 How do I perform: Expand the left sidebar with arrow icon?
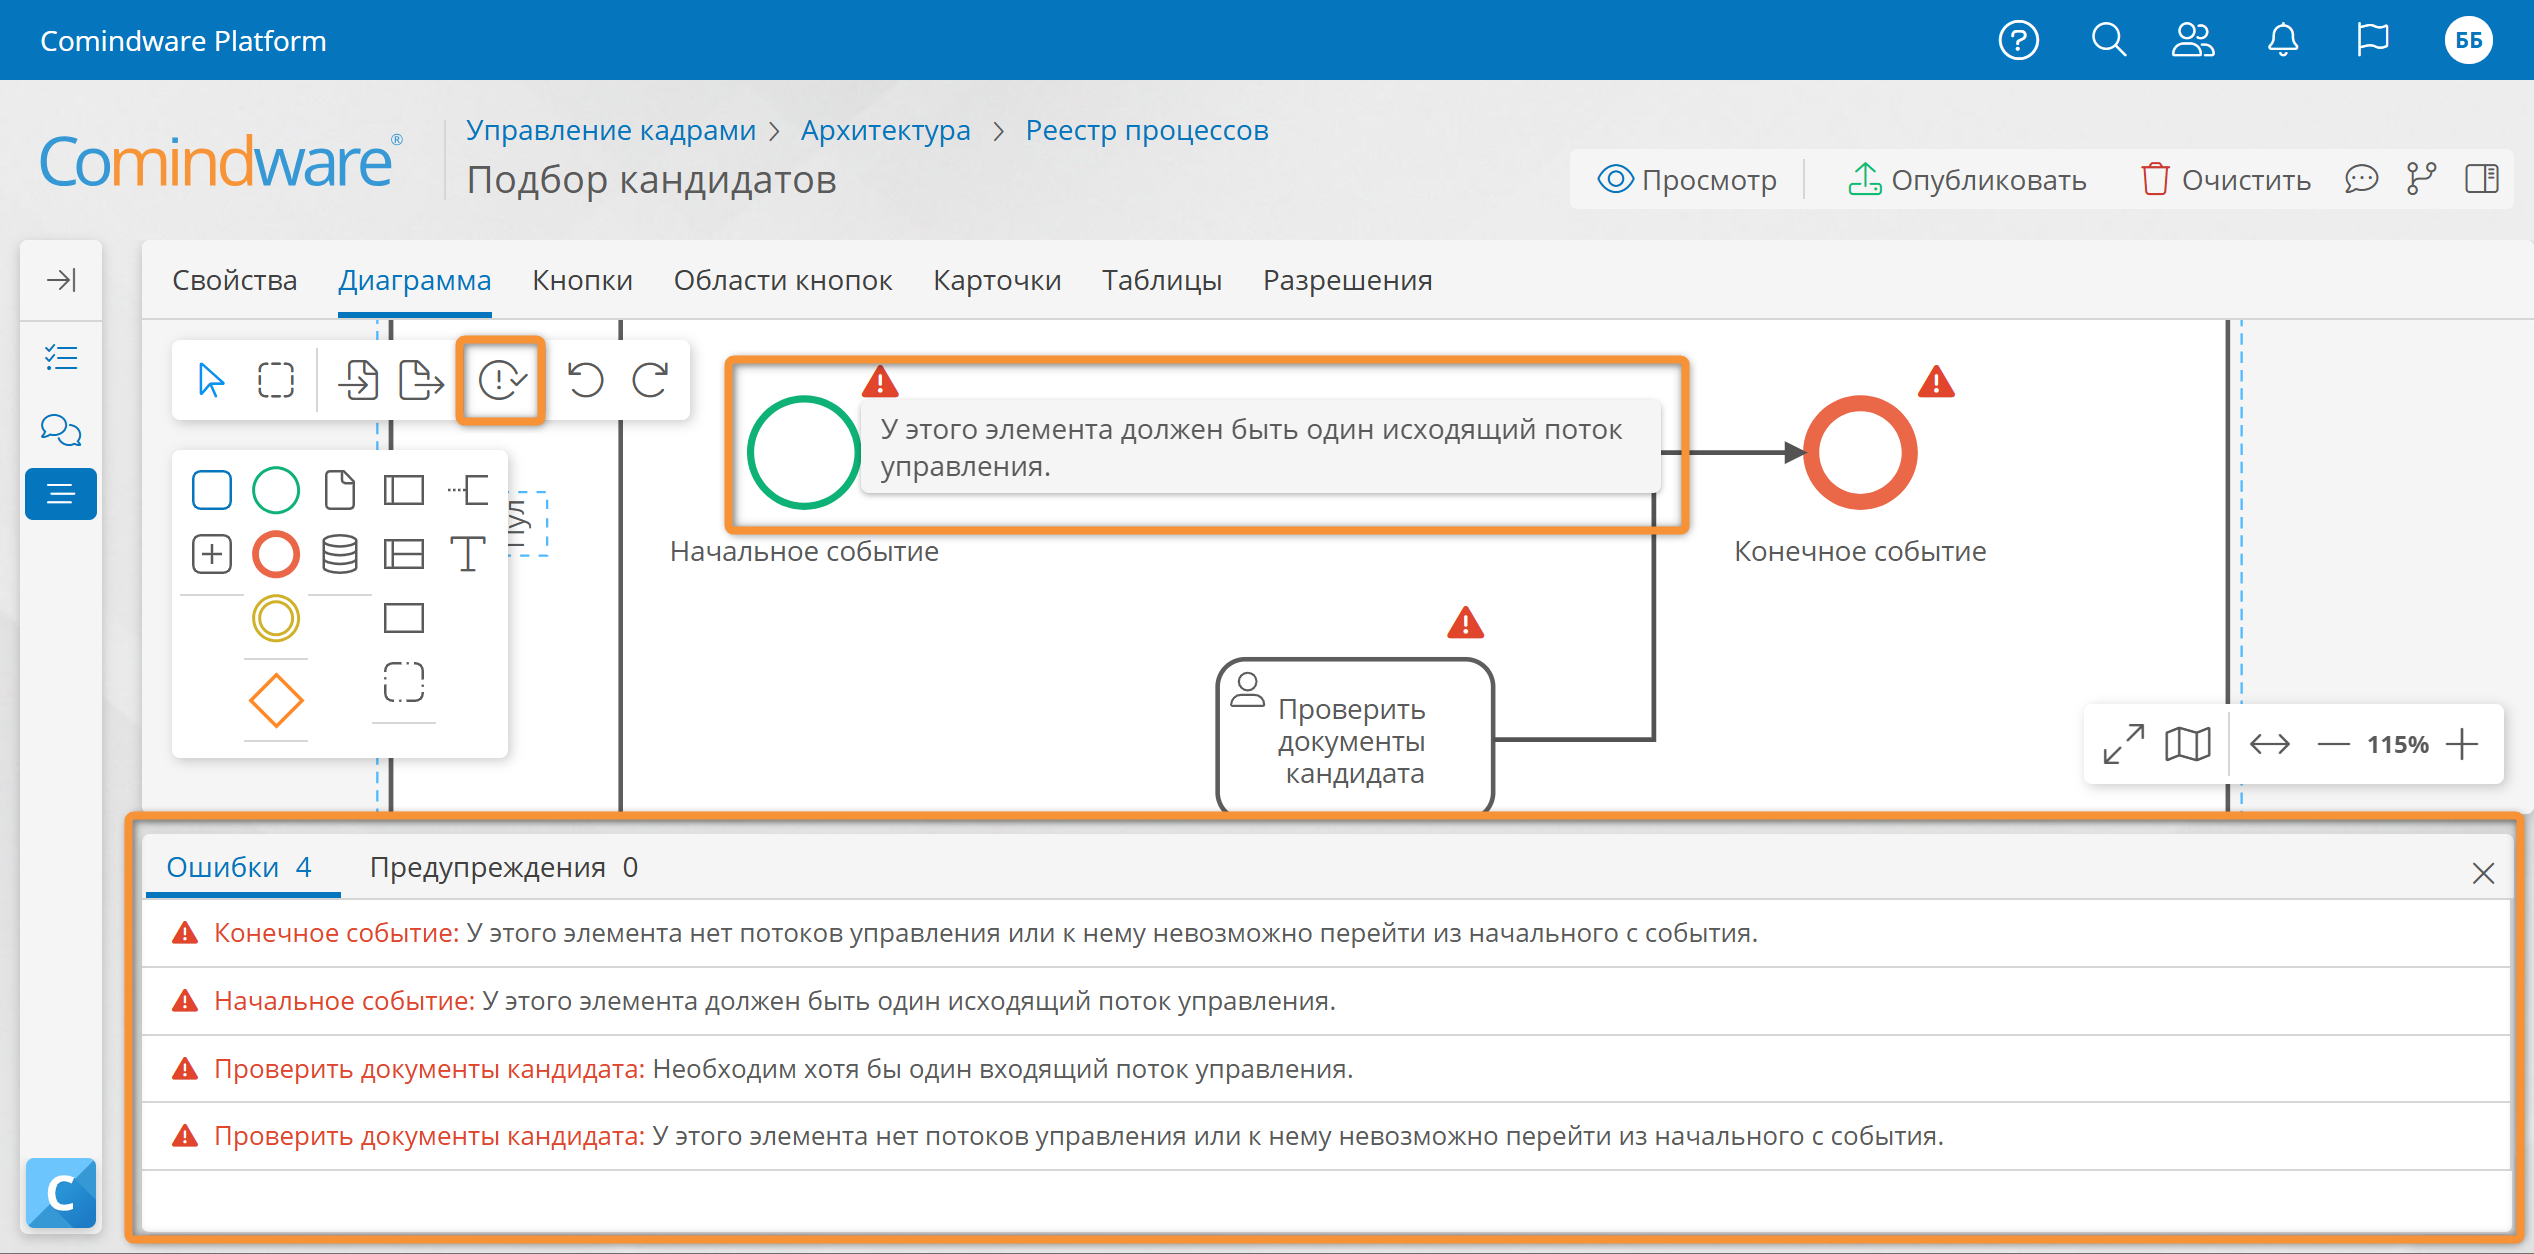click(61, 279)
